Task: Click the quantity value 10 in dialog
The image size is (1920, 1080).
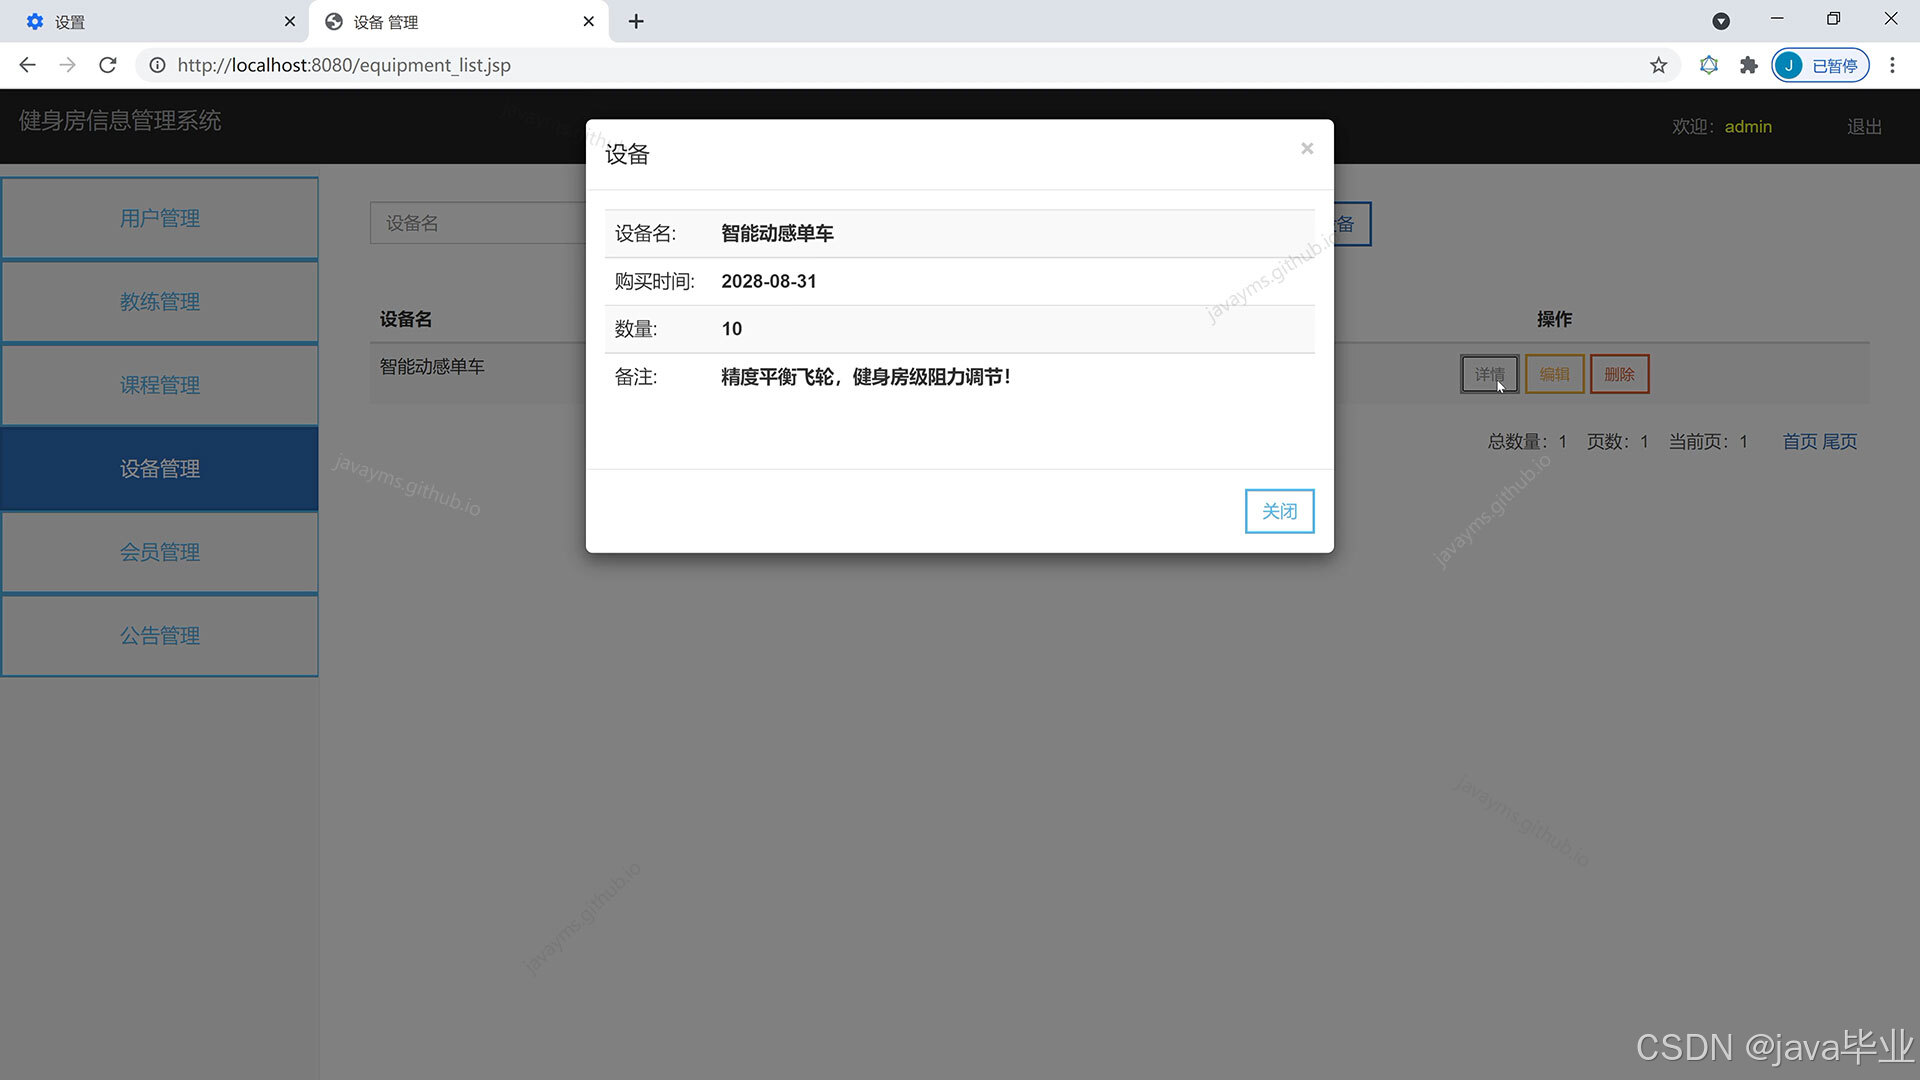Action: [x=731, y=329]
